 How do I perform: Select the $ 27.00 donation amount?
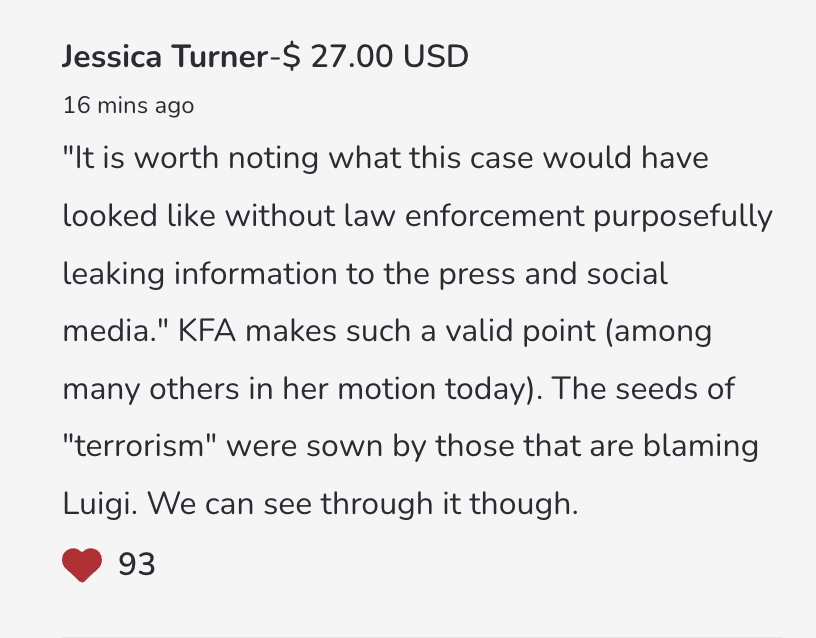338,56
